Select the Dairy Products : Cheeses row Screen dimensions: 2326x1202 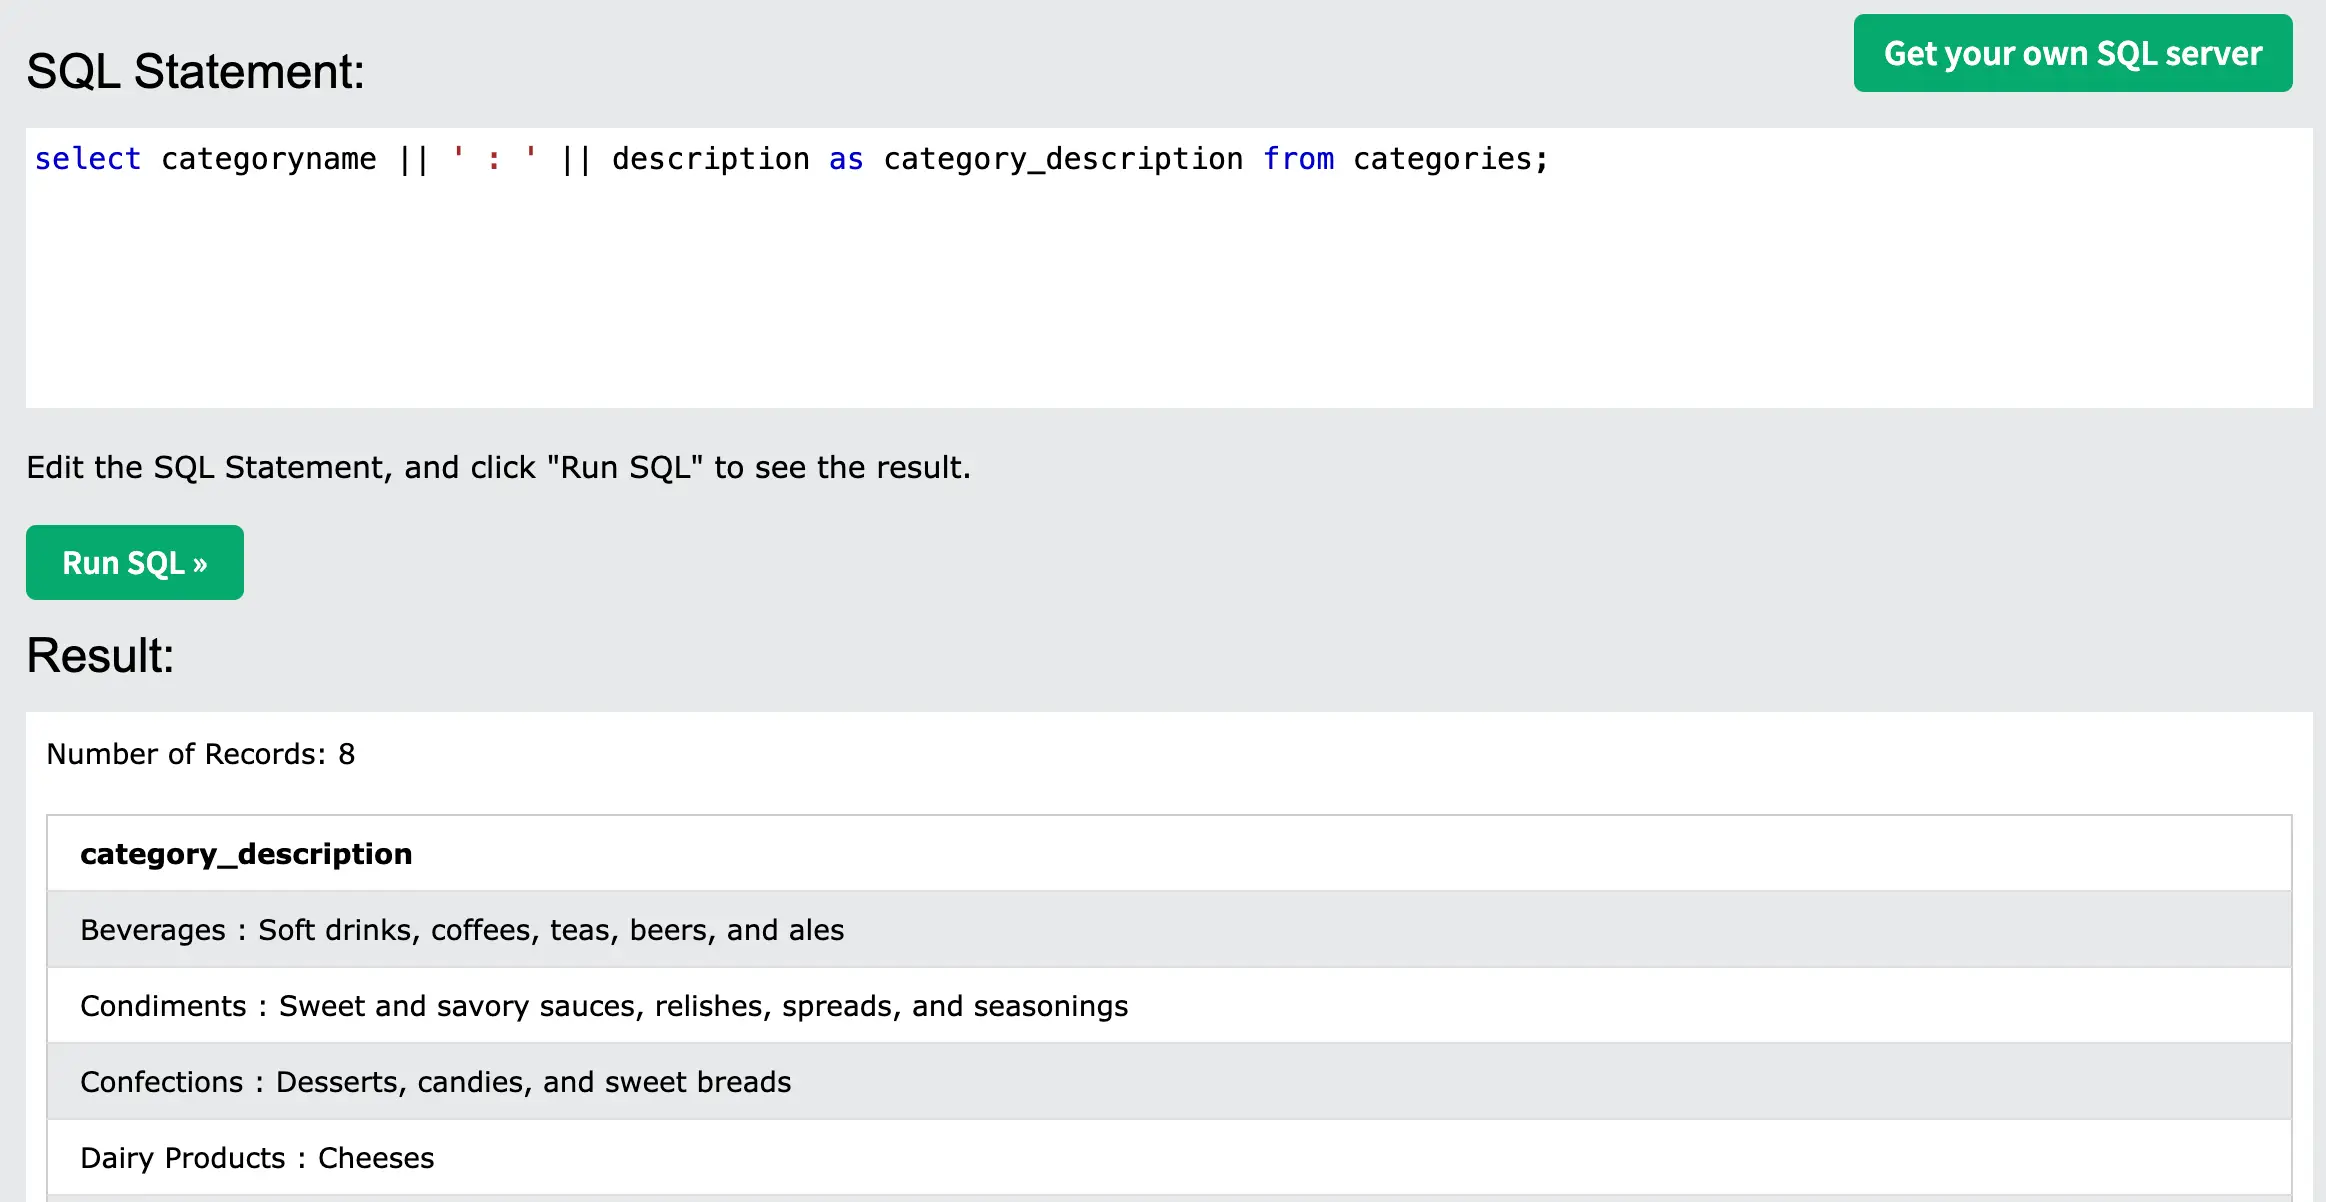click(257, 1158)
